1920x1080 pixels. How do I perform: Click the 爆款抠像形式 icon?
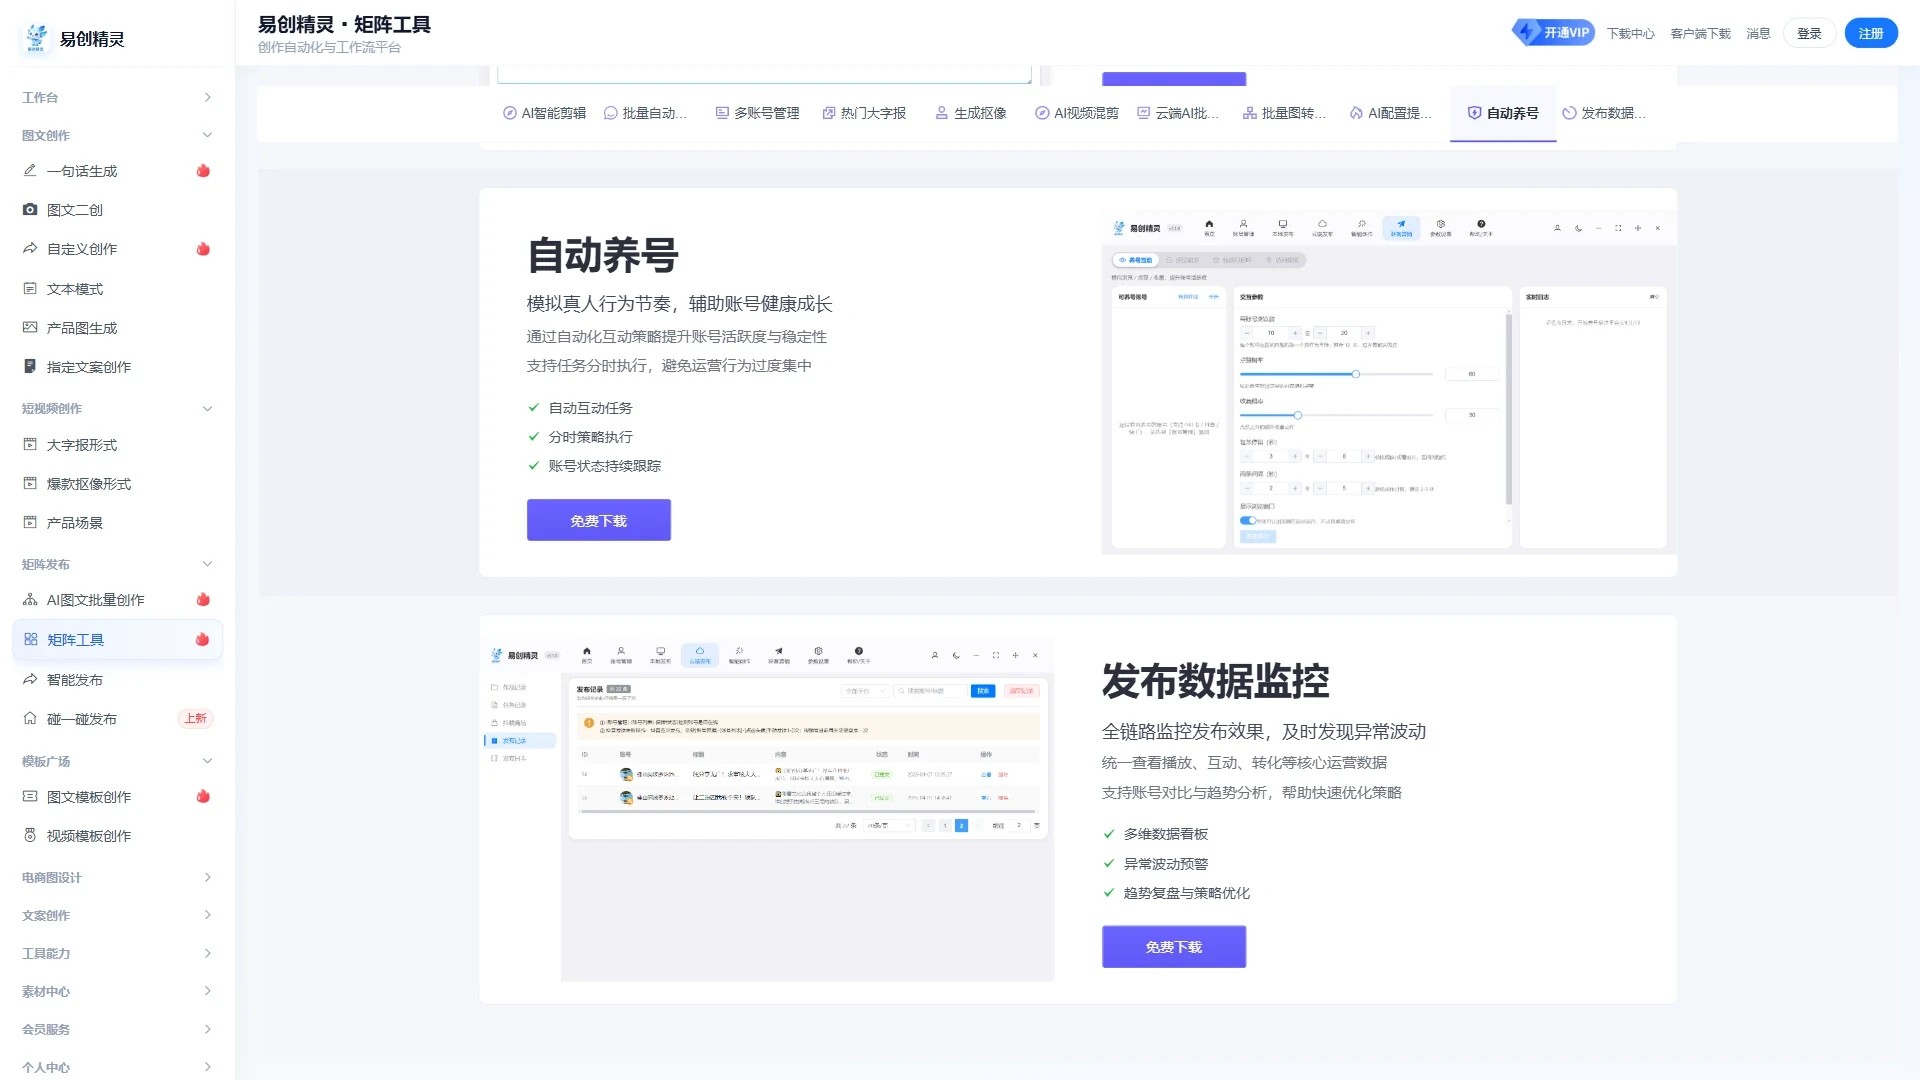coord(30,484)
